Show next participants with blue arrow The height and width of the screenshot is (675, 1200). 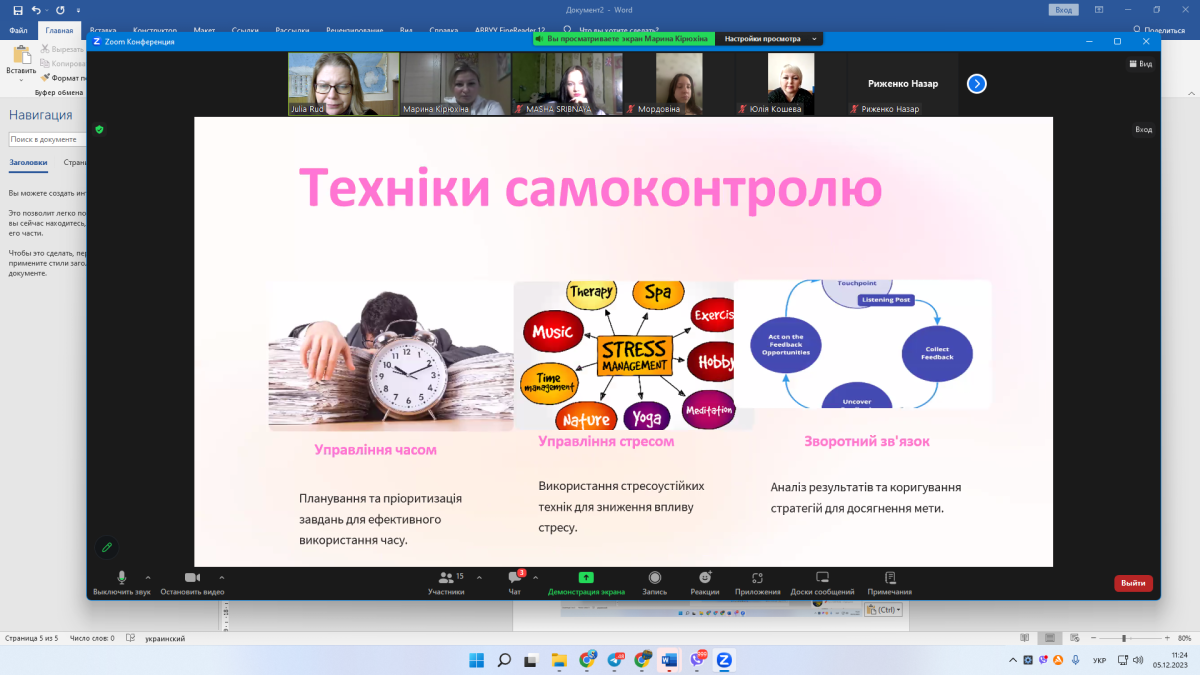tap(977, 84)
